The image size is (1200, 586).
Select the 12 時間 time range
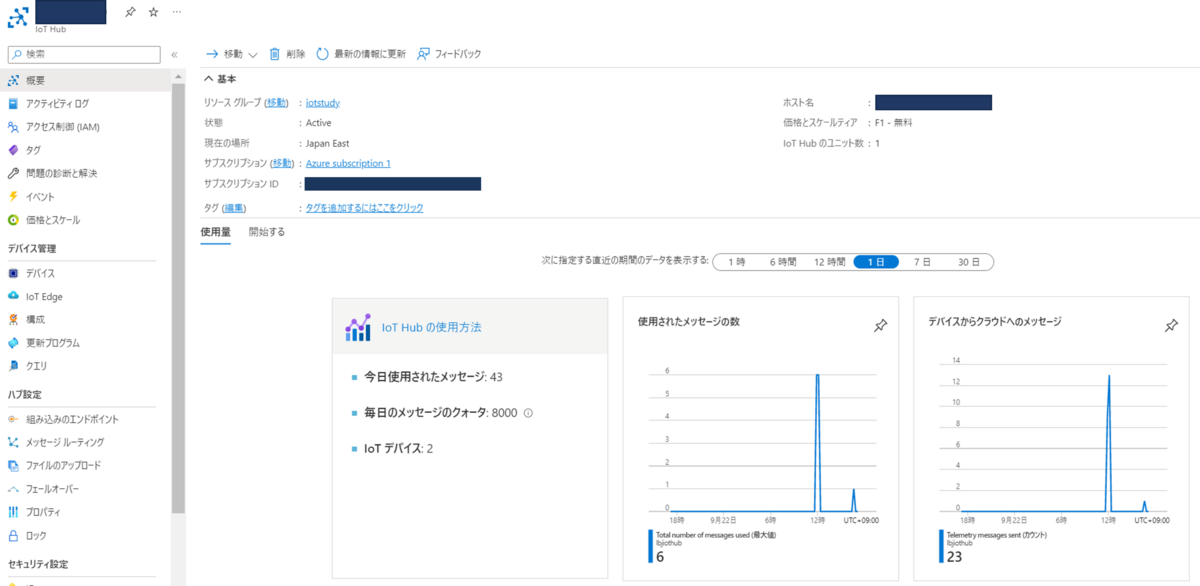coord(830,261)
